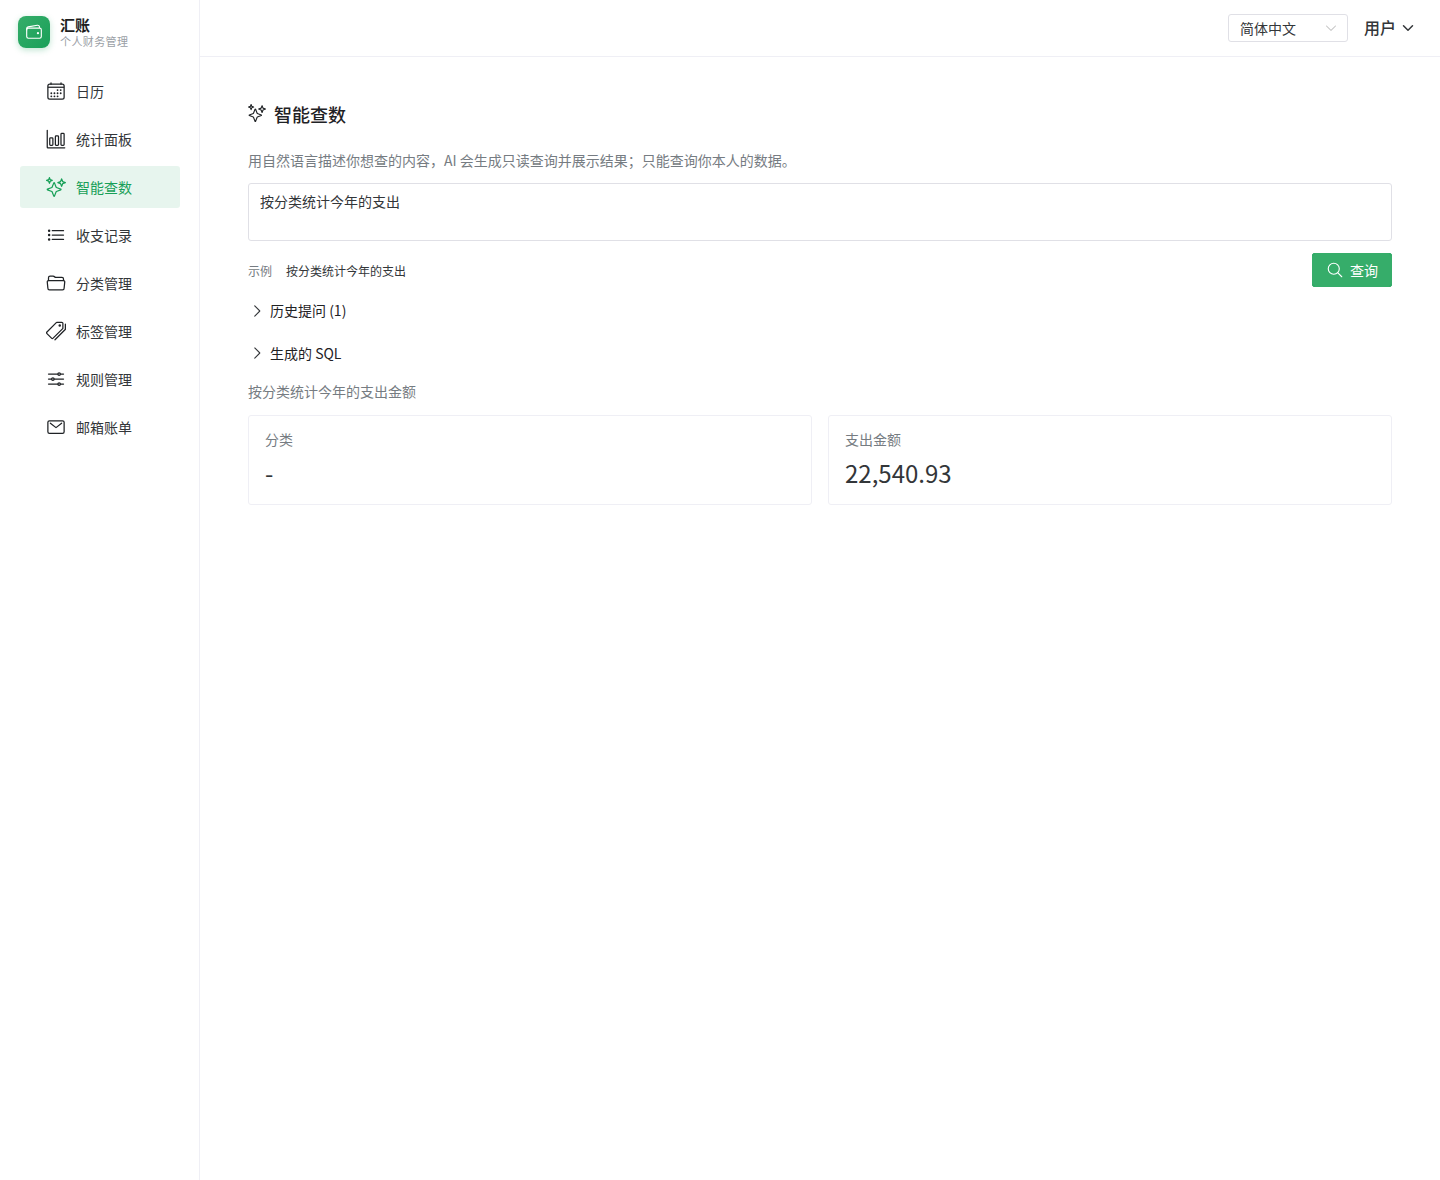Click the result title 按分类统计今年的支出金额
The width and height of the screenshot is (1440, 1180).
(332, 392)
